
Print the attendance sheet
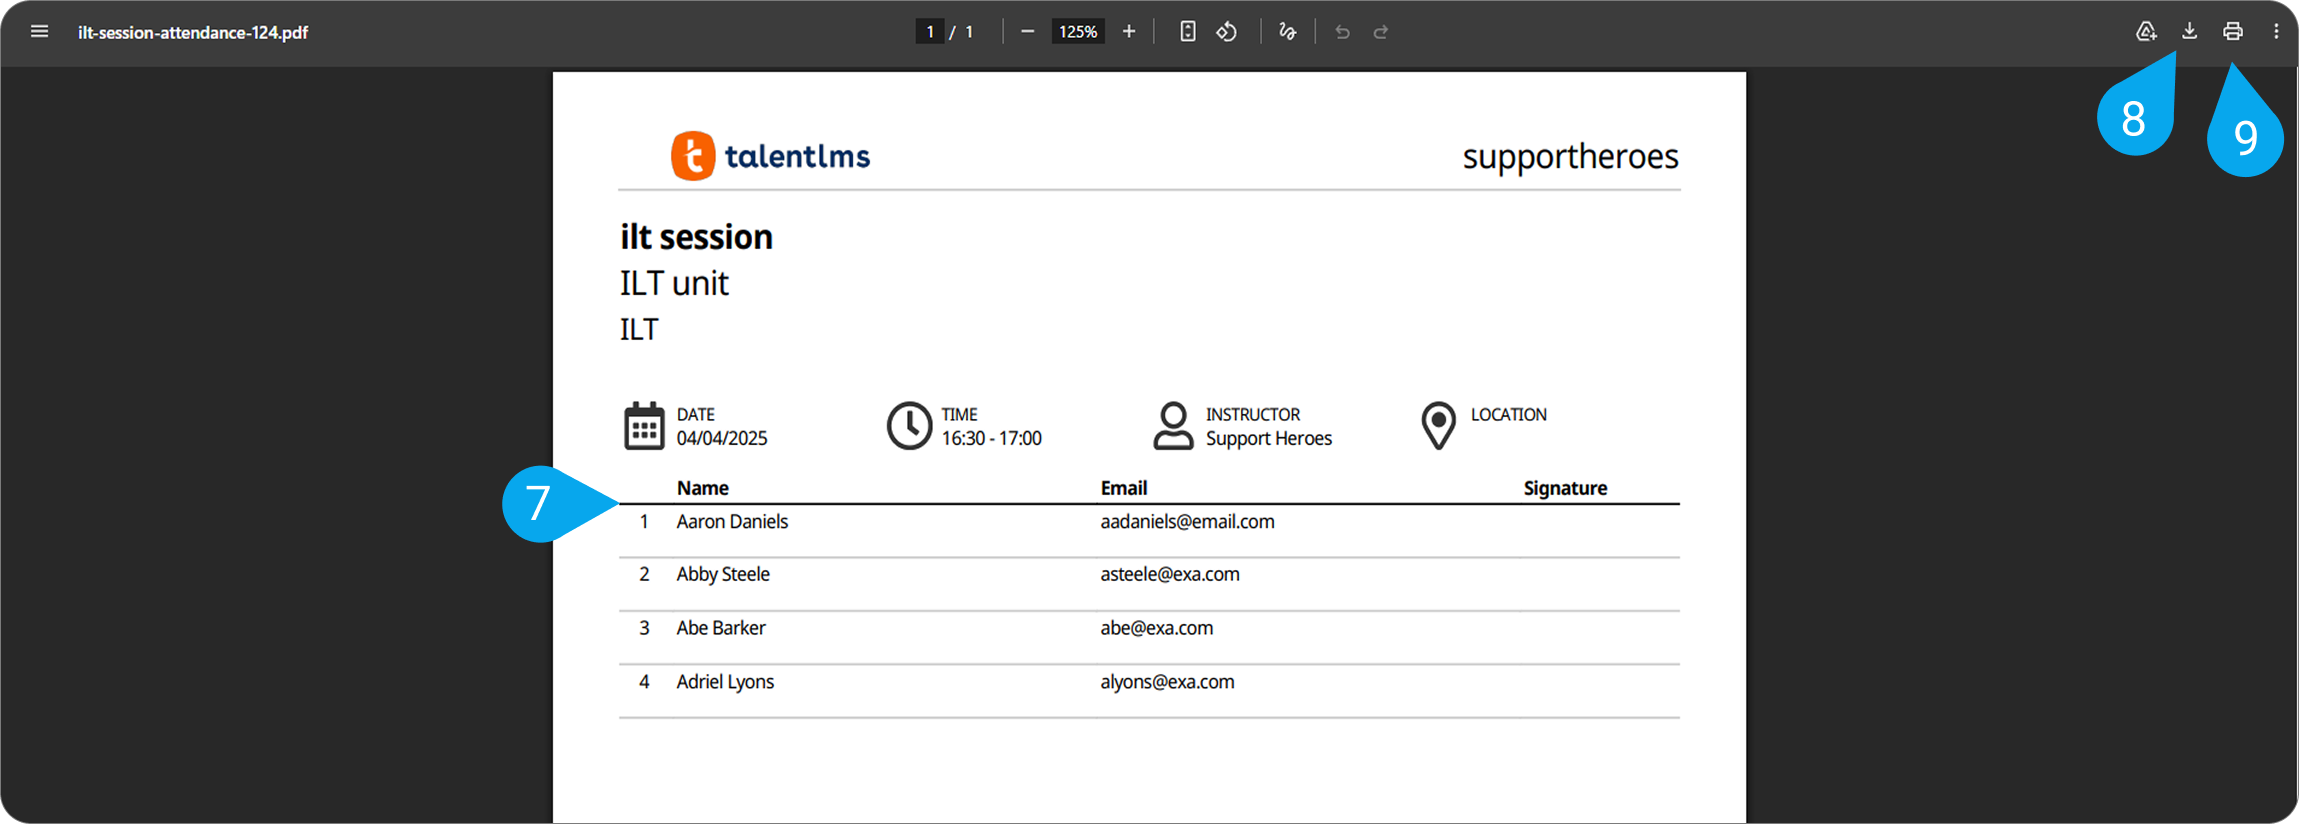[2233, 32]
